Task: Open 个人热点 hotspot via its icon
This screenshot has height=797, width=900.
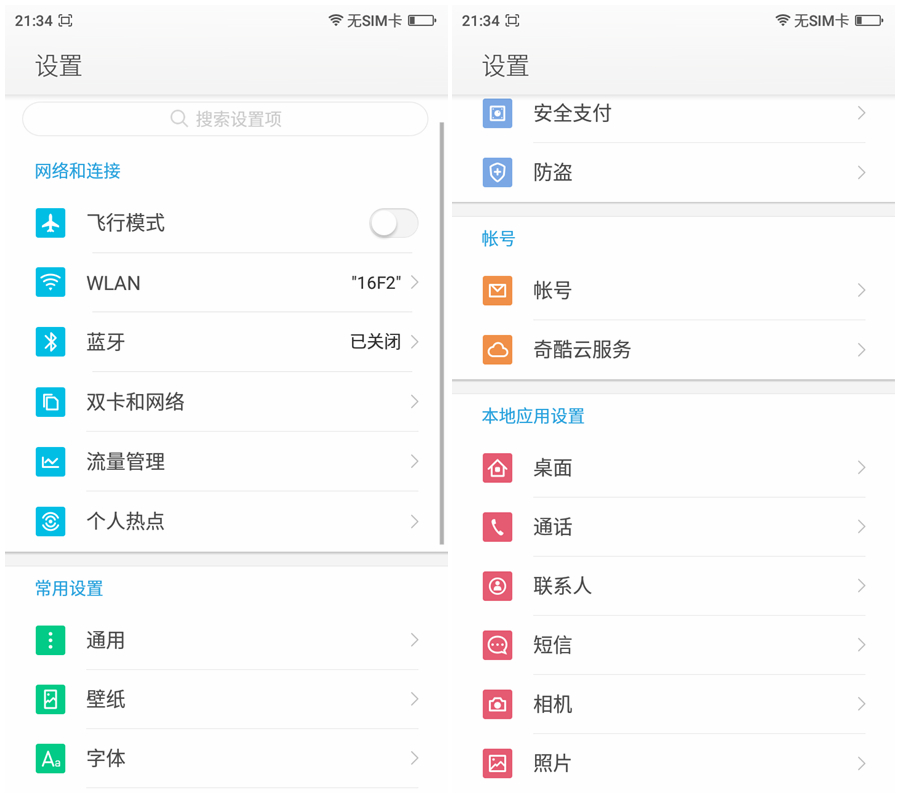Action: [x=50, y=521]
